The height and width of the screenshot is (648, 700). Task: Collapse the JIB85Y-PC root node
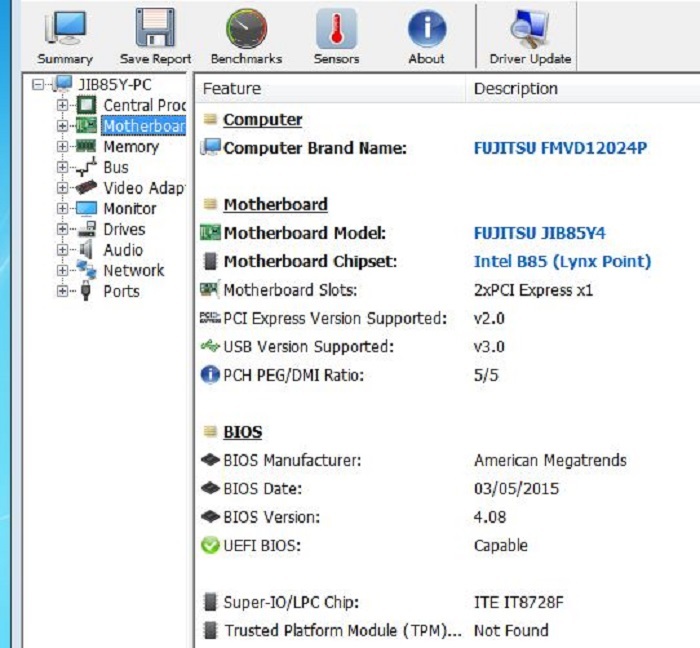38,84
